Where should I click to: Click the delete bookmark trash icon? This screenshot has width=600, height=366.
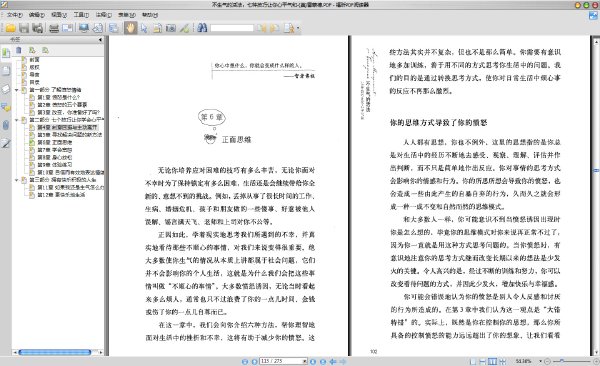pyautogui.click(x=18, y=50)
